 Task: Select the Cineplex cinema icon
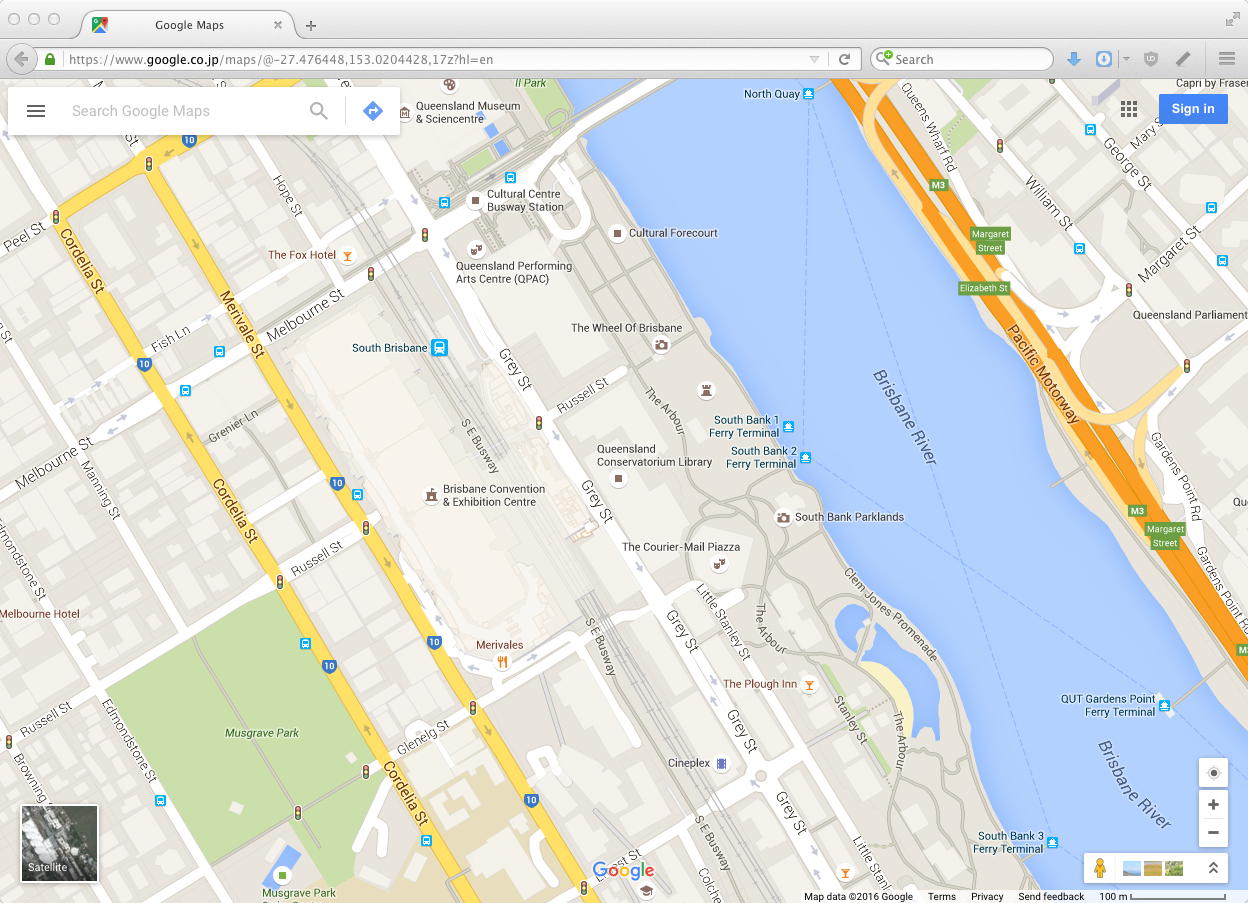[x=722, y=763]
